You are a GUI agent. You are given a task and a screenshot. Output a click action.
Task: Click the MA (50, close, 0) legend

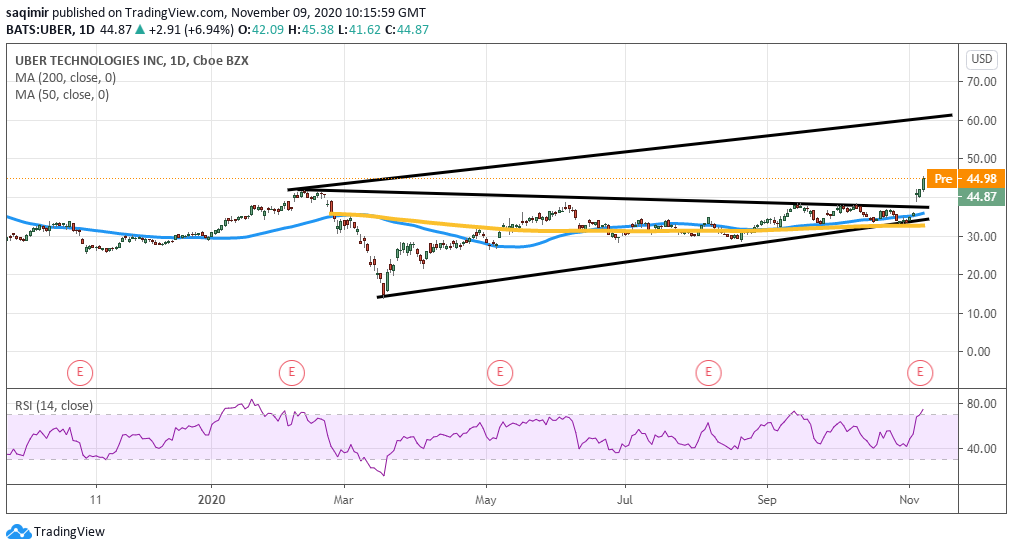[62, 95]
